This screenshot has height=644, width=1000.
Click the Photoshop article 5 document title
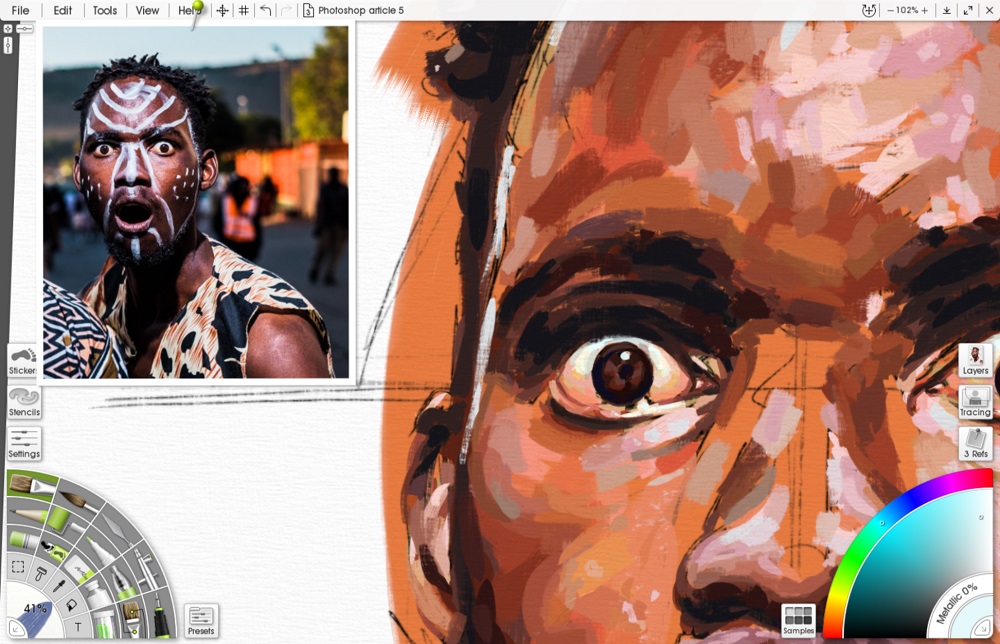(361, 10)
